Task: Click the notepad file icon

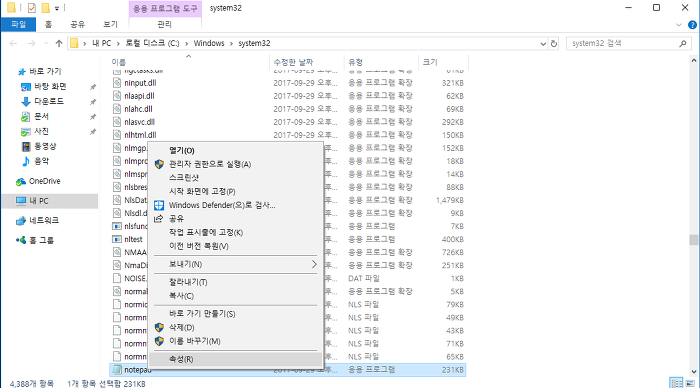Action: (x=117, y=370)
